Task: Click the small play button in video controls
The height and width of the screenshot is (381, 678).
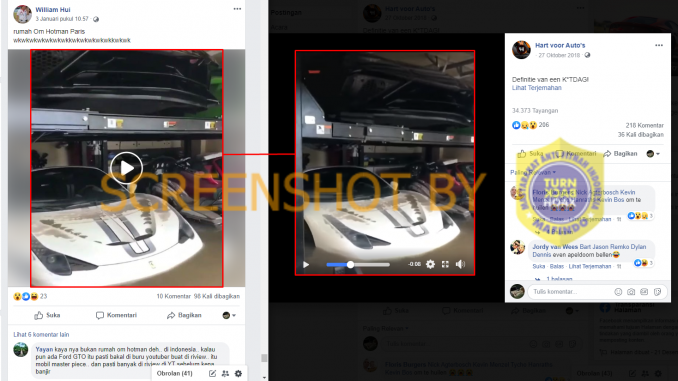Action: coord(306,264)
